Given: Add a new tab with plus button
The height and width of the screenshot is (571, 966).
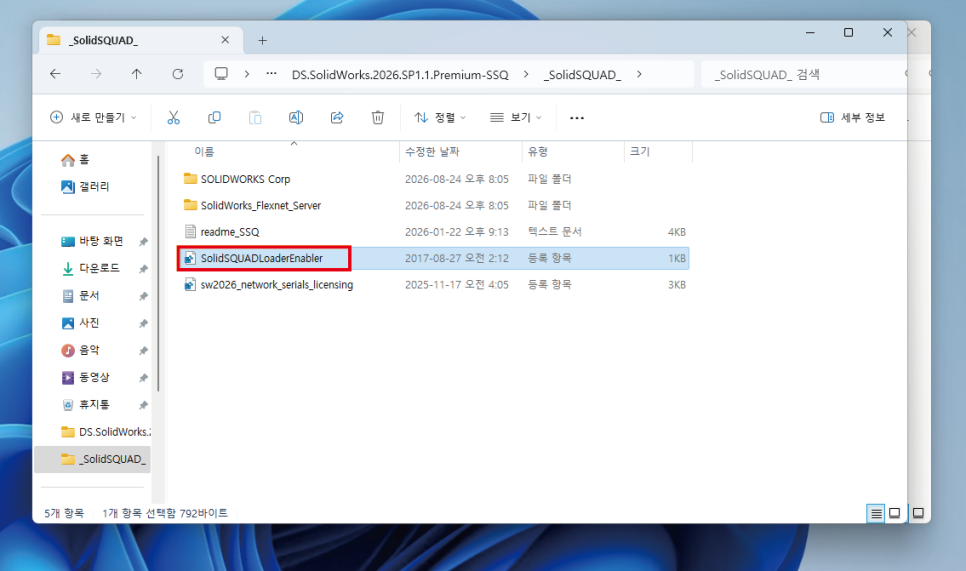Looking at the screenshot, I should click(x=262, y=41).
